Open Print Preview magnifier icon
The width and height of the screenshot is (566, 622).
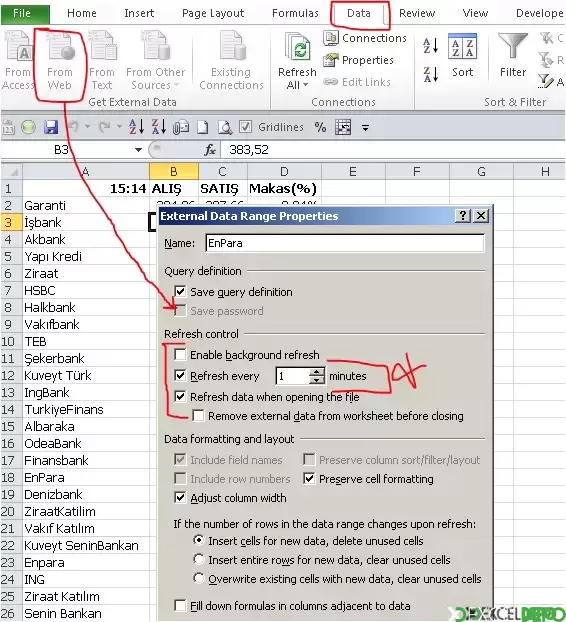[x=225, y=127]
